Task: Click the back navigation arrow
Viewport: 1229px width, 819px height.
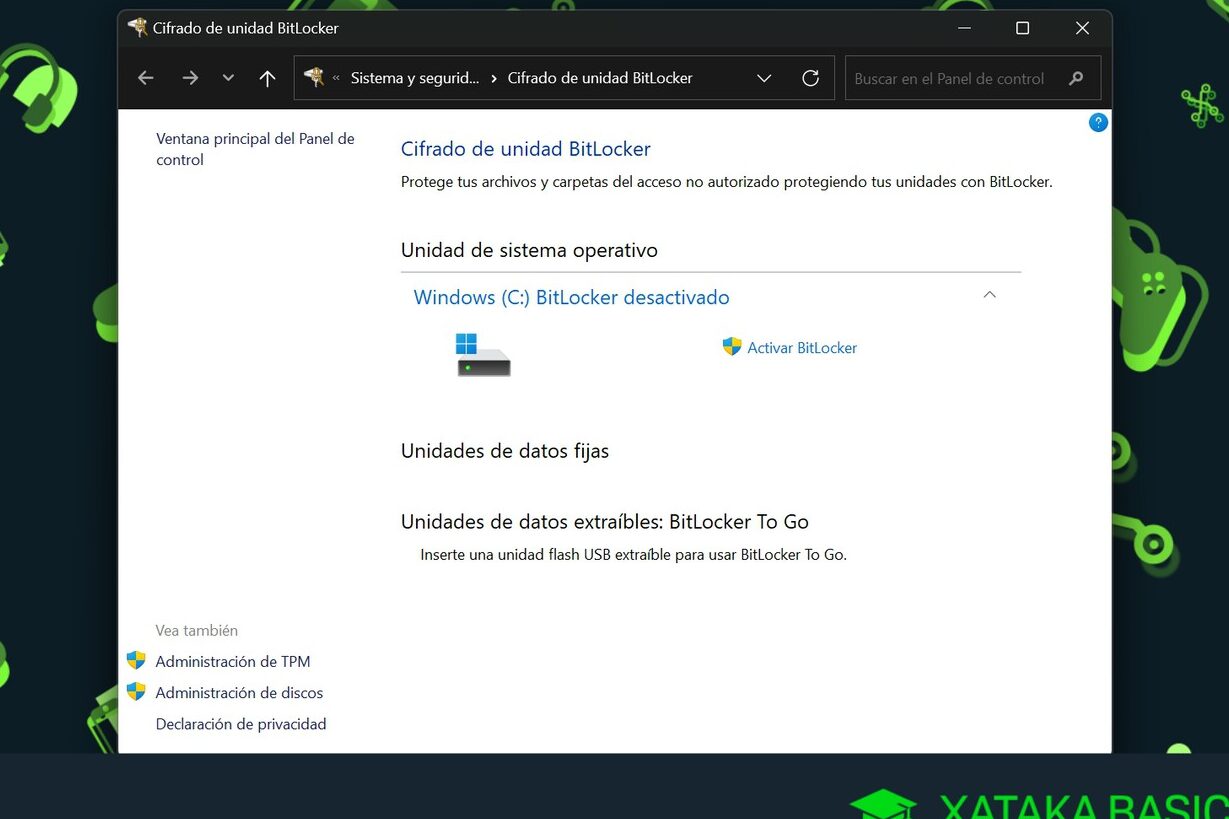Action: [145, 77]
